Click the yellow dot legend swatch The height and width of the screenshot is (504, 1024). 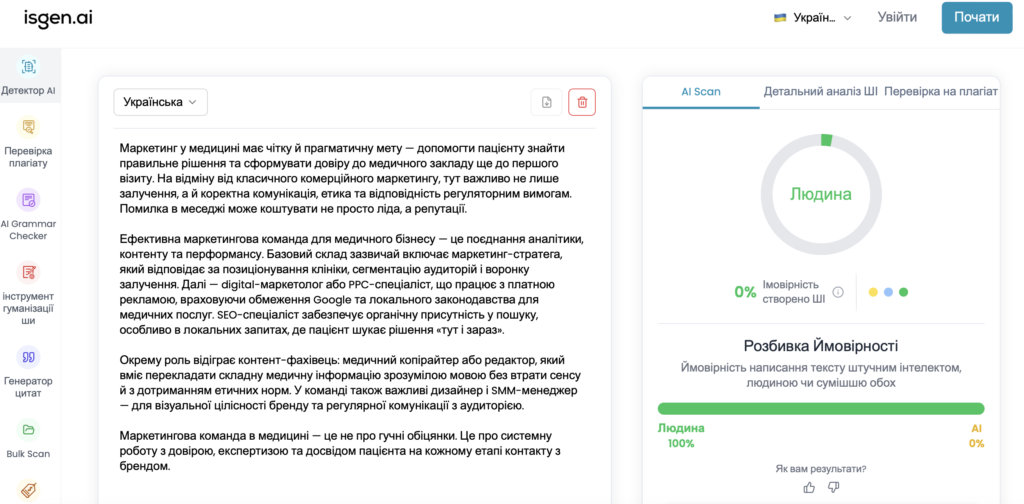click(873, 292)
